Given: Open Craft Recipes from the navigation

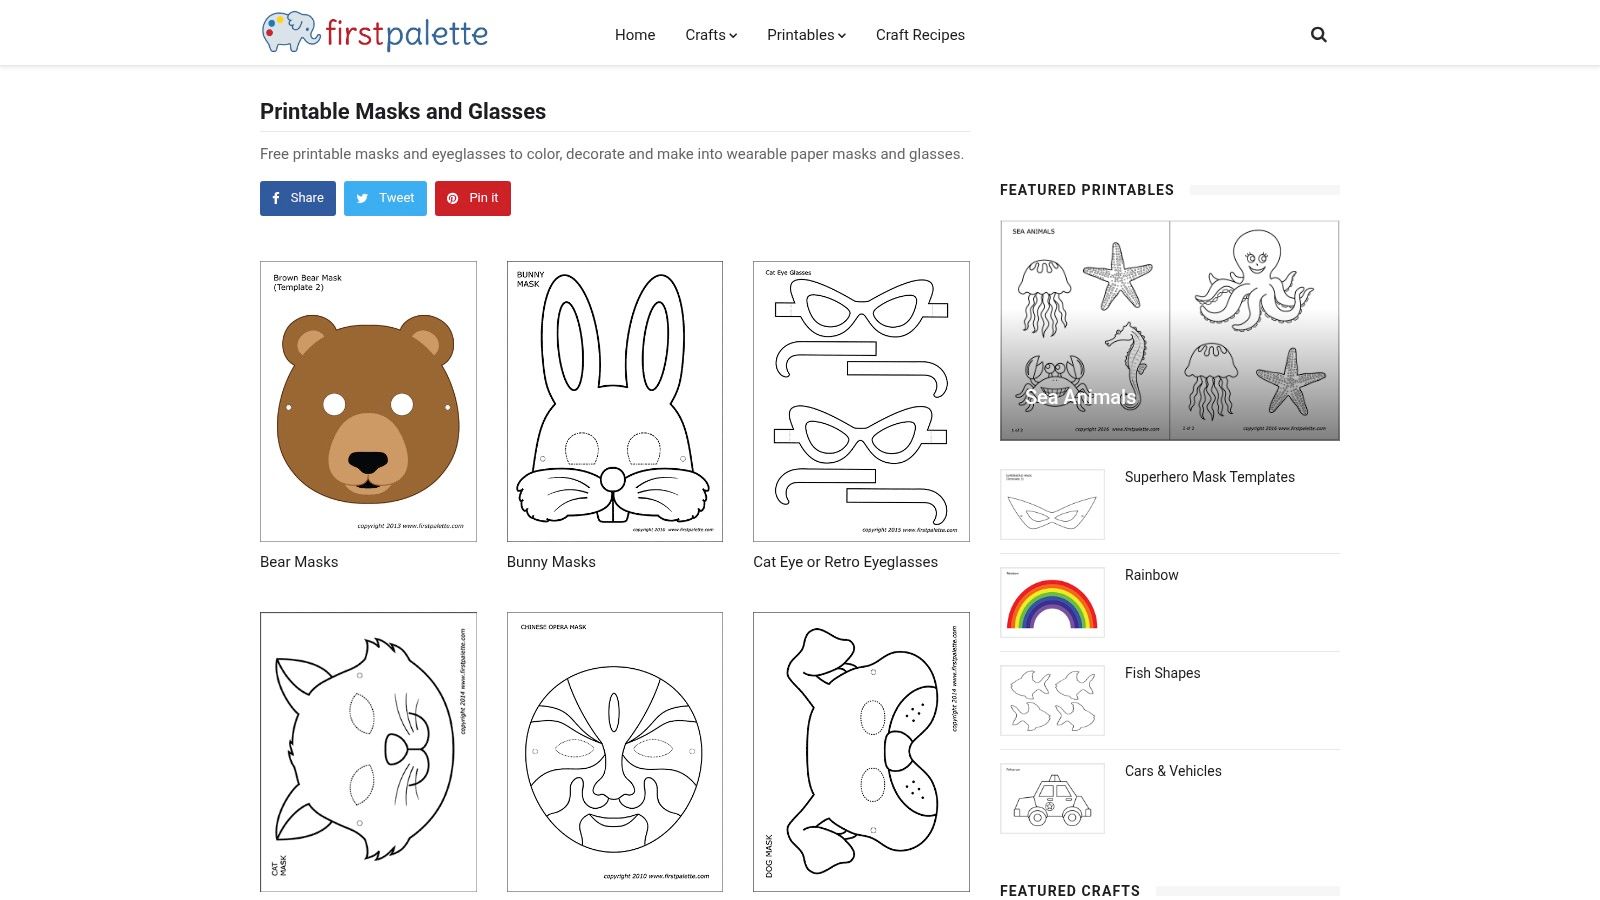Looking at the screenshot, I should tap(919, 34).
